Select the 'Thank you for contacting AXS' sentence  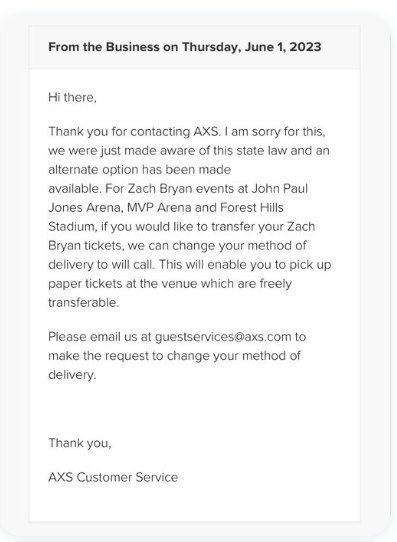coord(134,132)
